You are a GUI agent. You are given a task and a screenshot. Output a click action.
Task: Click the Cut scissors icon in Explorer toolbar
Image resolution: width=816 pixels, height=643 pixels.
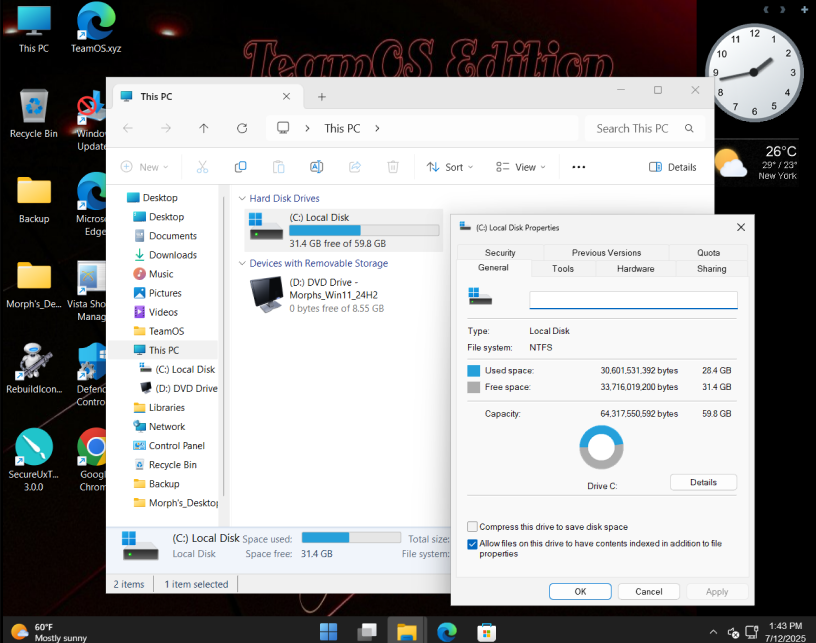pos(202,167)
